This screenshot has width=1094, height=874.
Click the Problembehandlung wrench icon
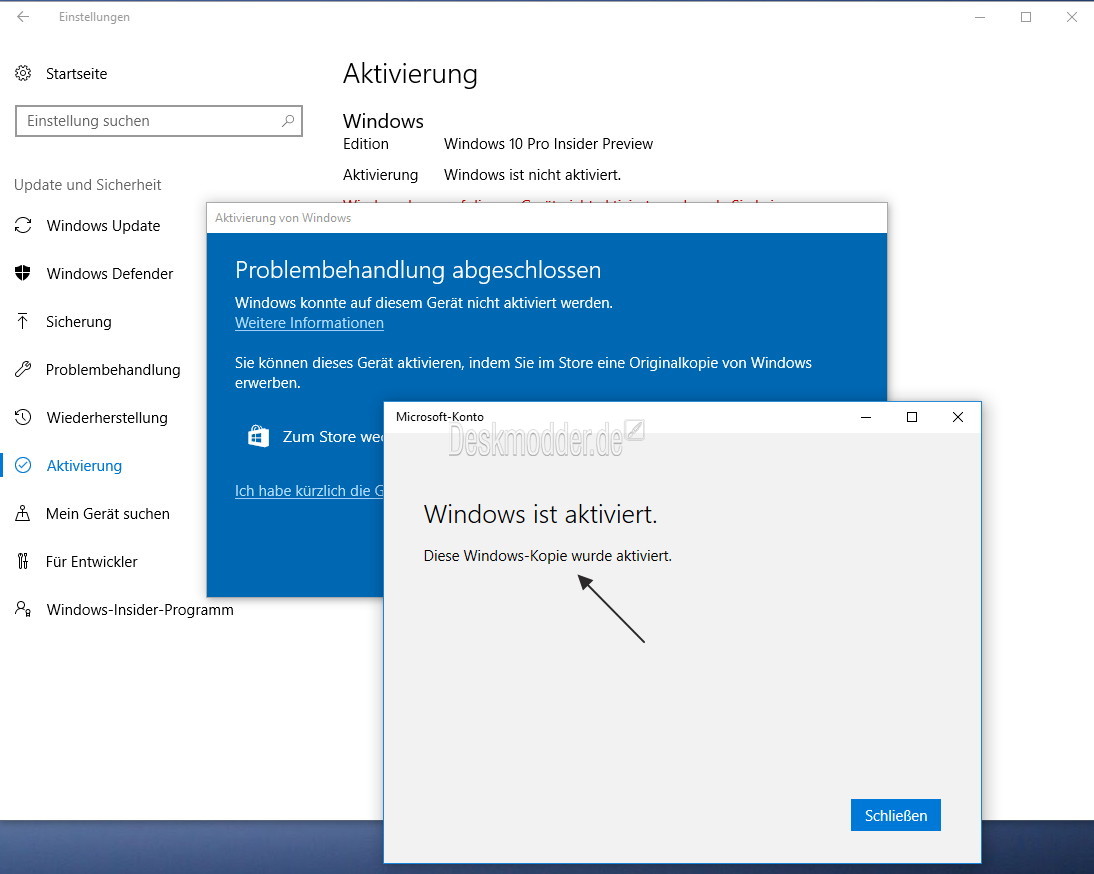23,369
